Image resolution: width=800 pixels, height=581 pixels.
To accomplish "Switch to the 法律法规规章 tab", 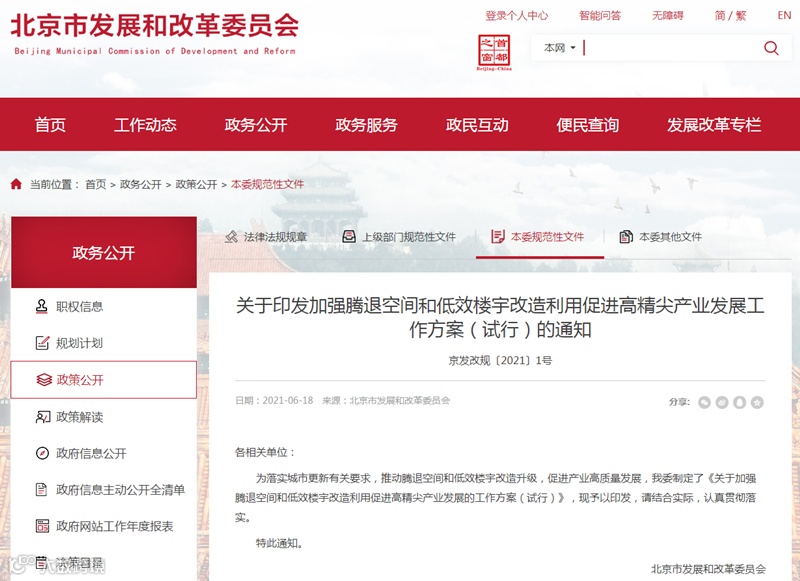I will pos(266,237).
